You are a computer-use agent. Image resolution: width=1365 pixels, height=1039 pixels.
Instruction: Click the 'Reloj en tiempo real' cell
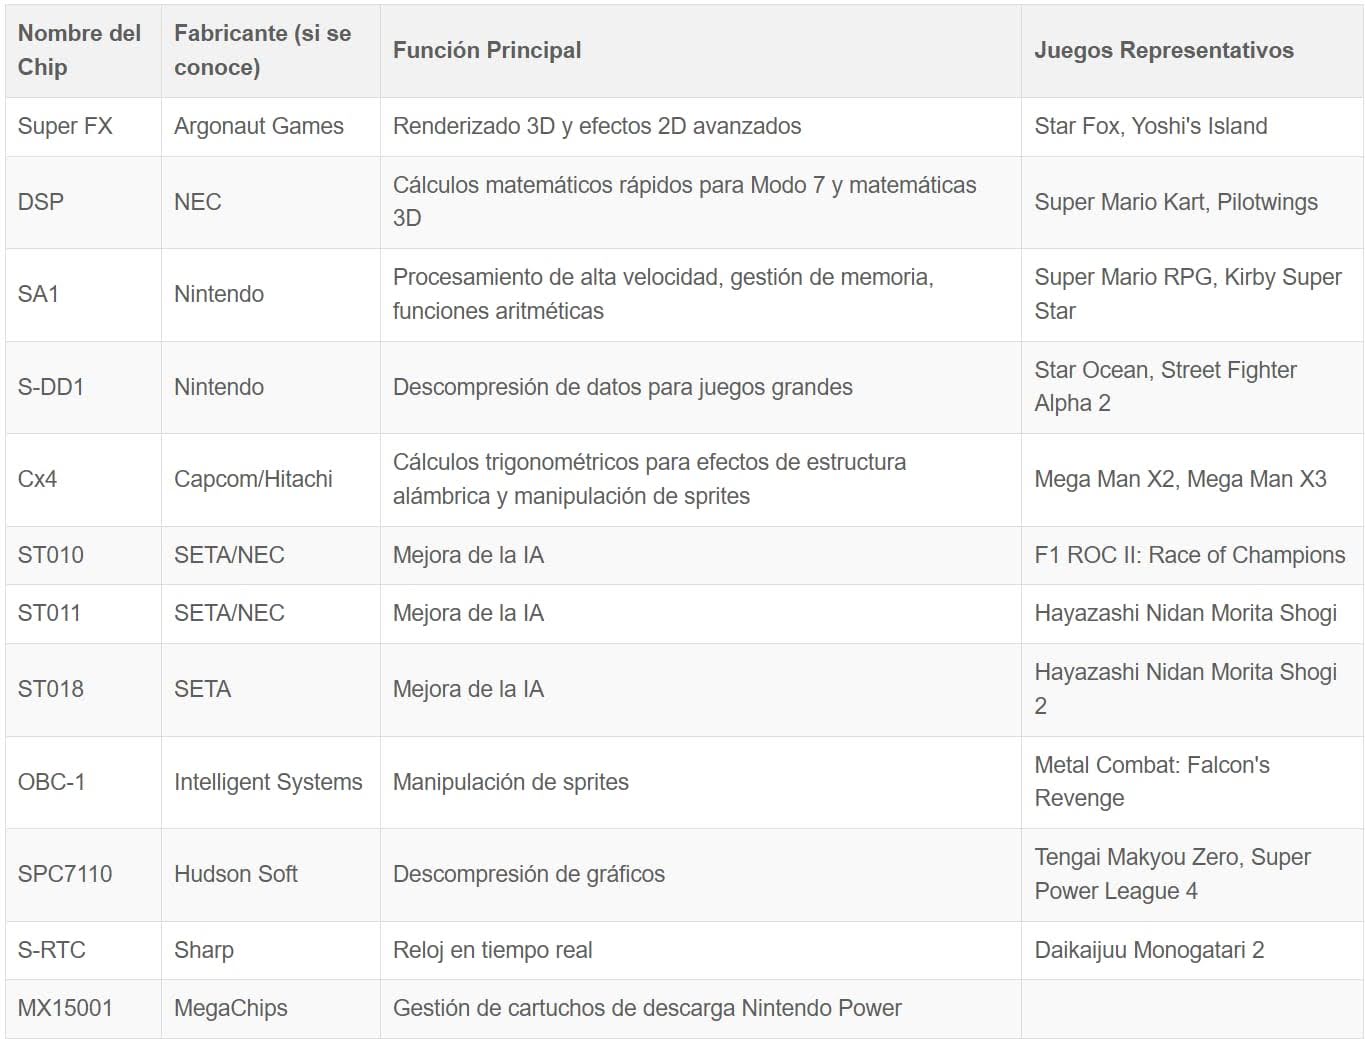coord(492,950)
